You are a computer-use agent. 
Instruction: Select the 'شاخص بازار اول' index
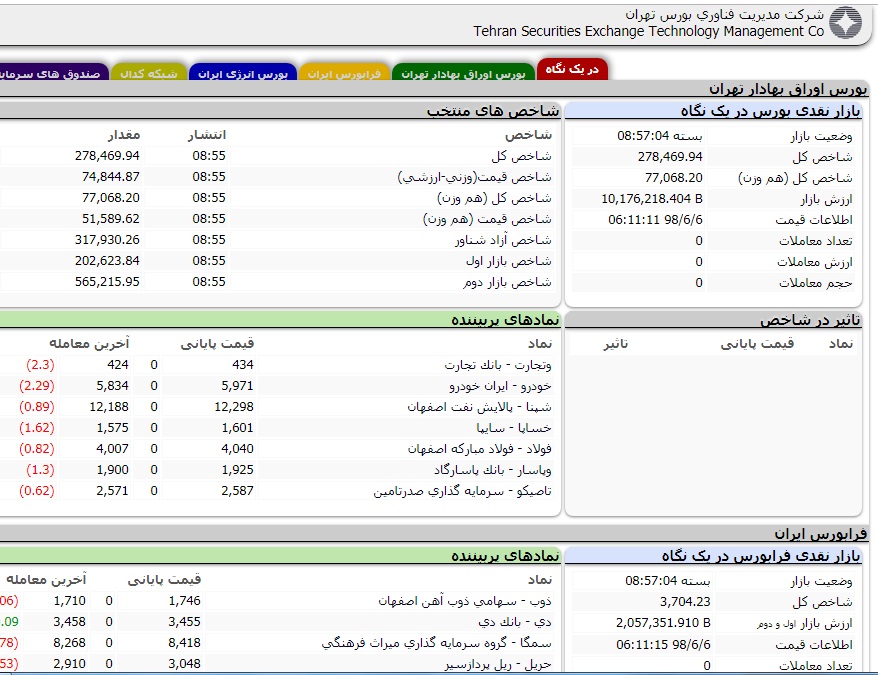tap(509, 261)
